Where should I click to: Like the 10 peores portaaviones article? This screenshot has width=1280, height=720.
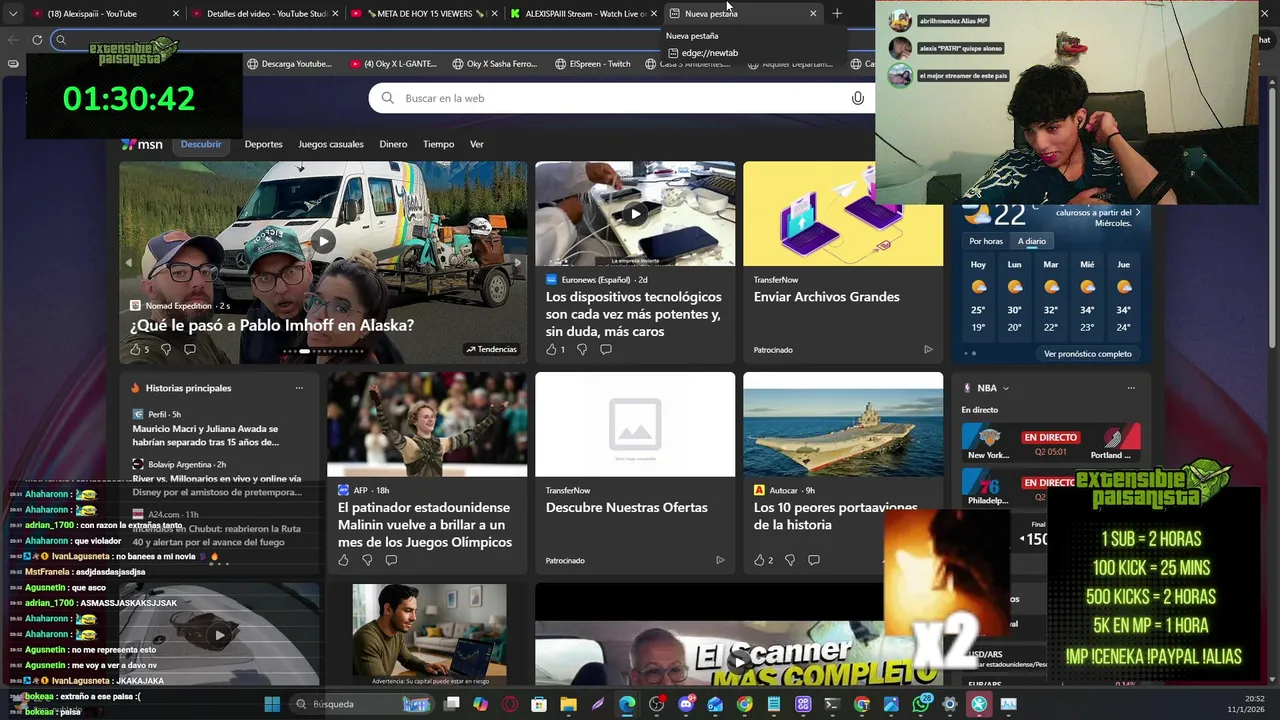[759, 560]
